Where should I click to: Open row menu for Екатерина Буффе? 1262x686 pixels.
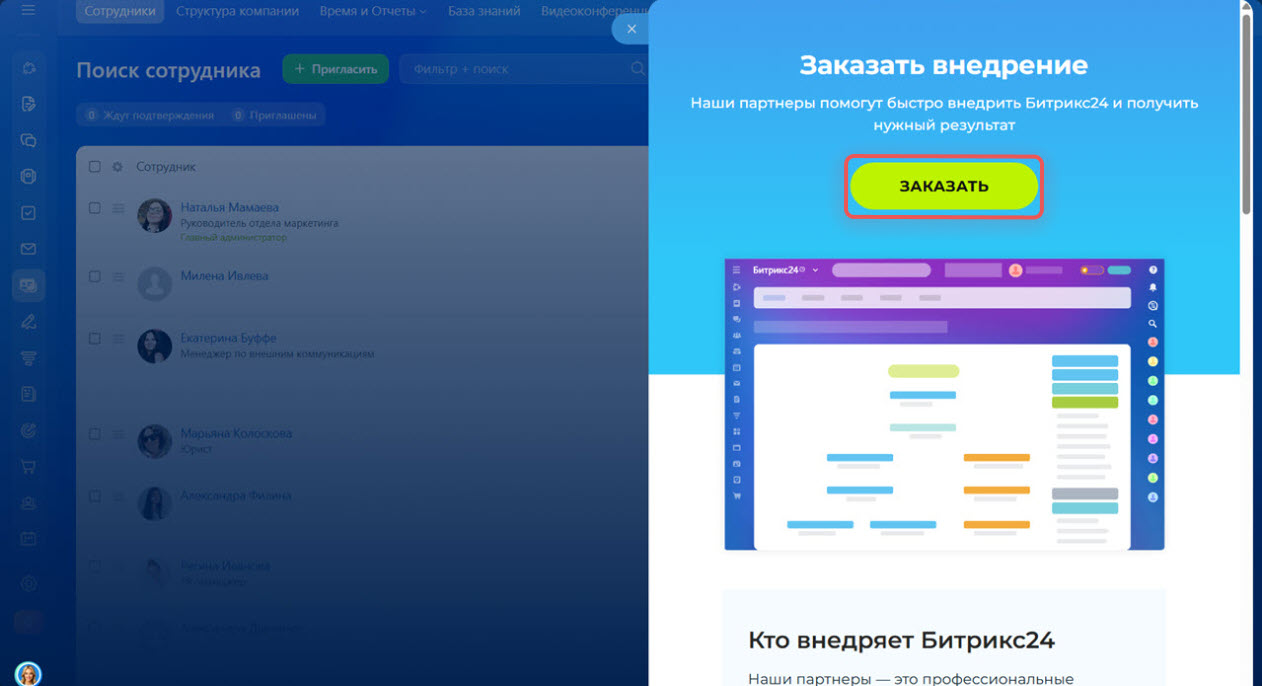[x=118, y=339]
